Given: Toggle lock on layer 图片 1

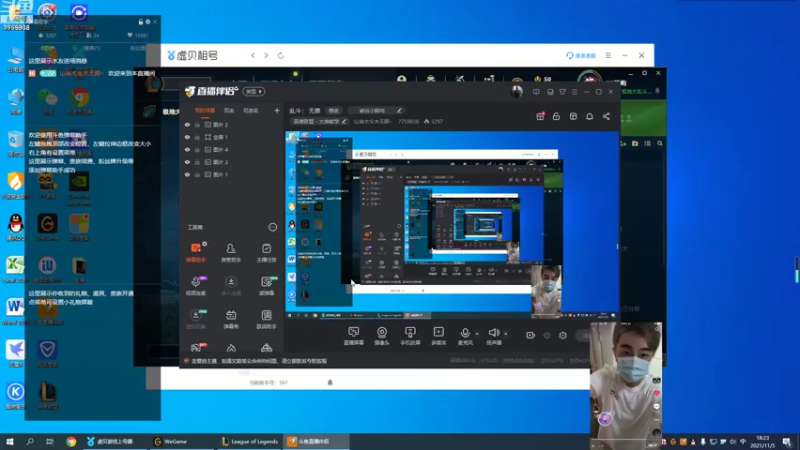Looking at the screenshot, I should point(197,174).
